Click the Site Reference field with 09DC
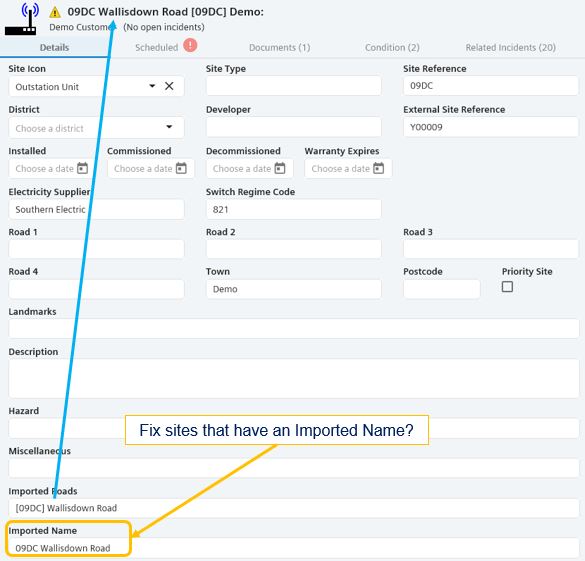The height and width of the screenshot is (561, 585). pos(491,86)
